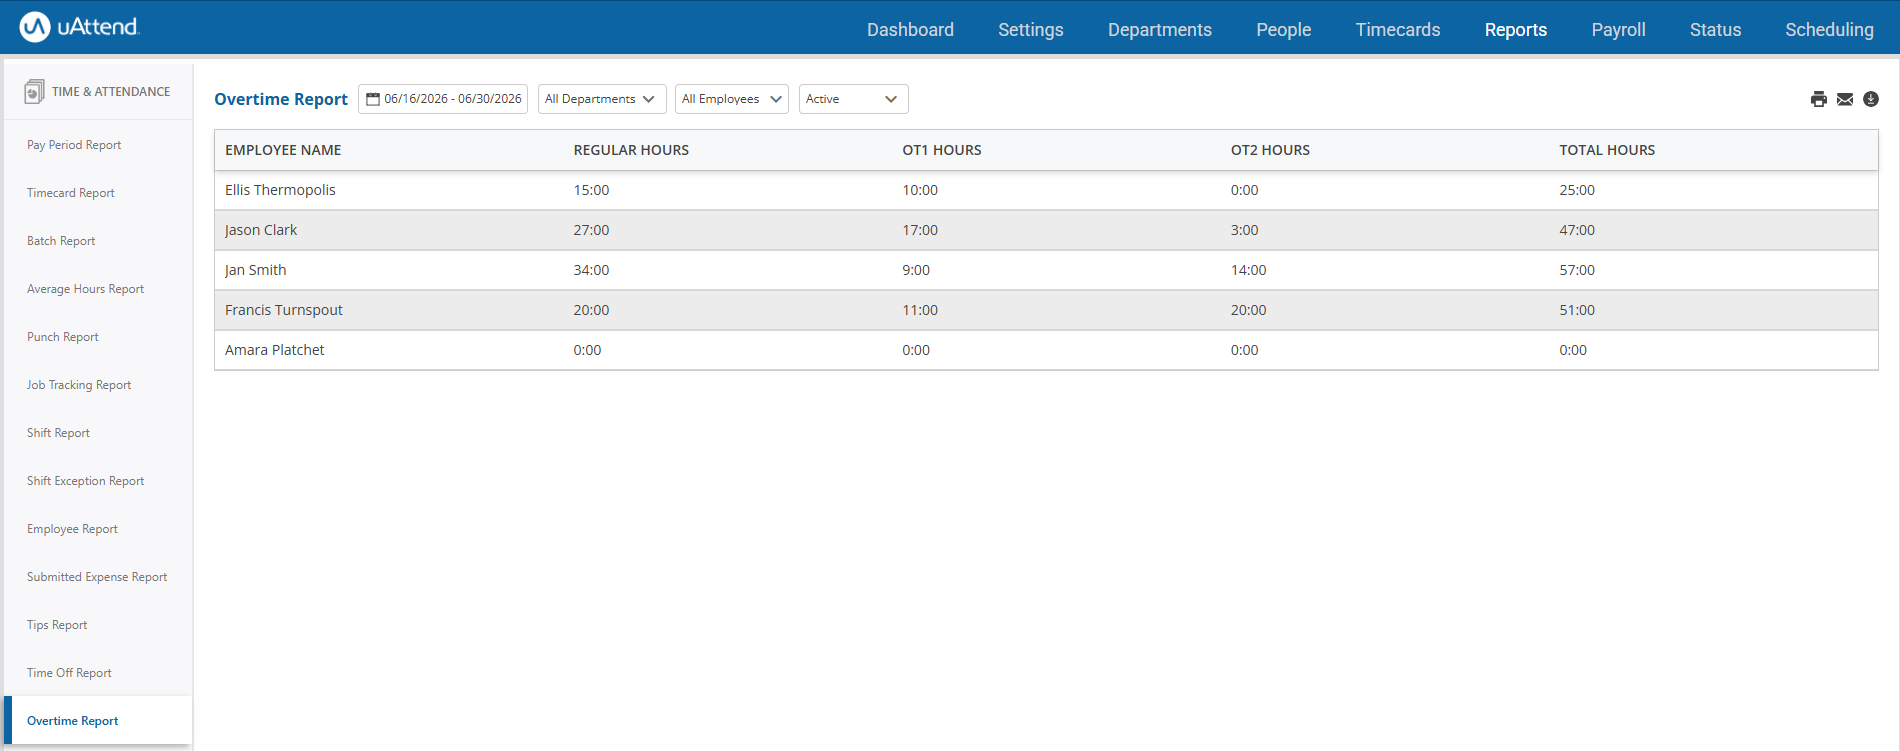Click the uAttend logo
This screenshot has height=751, width=1900.
tap(79, 27)
